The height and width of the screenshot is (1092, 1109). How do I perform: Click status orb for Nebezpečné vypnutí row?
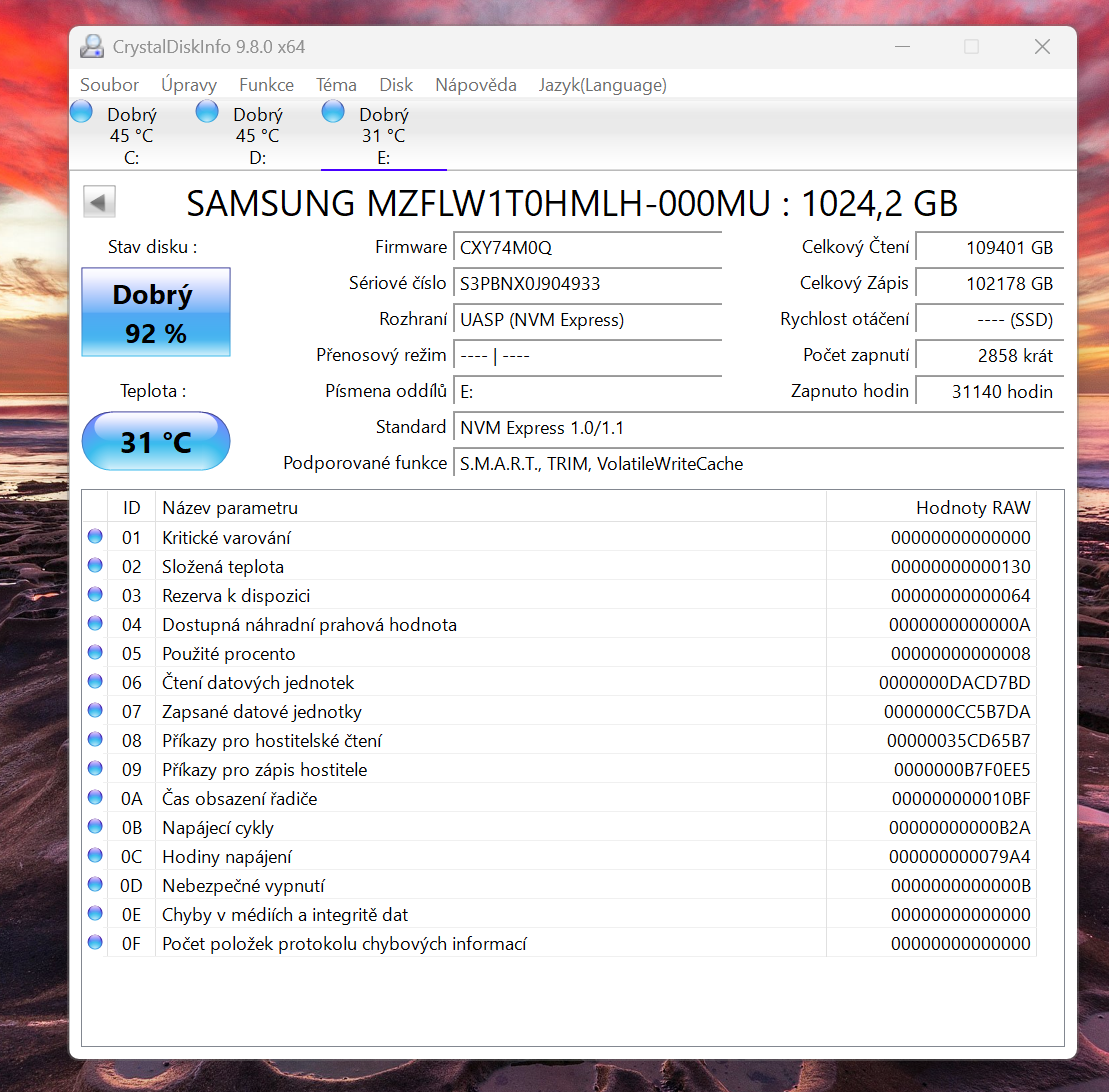point(95,884)
